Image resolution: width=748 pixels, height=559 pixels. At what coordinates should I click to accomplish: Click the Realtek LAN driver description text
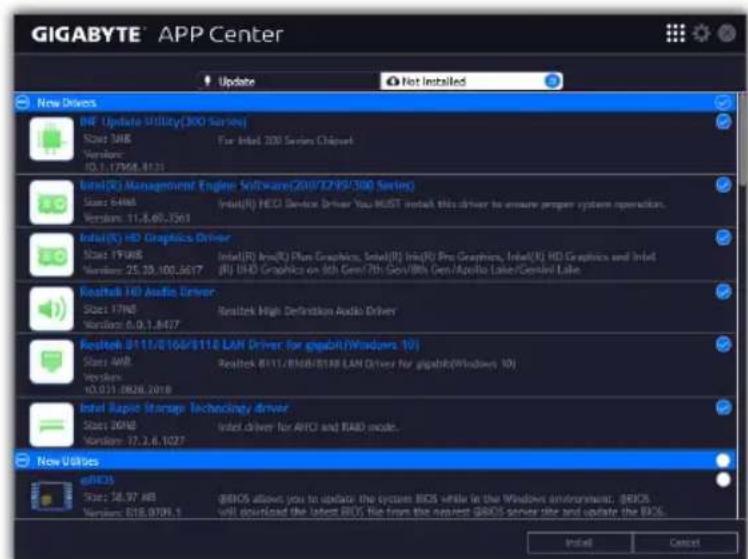click(367, 363)
